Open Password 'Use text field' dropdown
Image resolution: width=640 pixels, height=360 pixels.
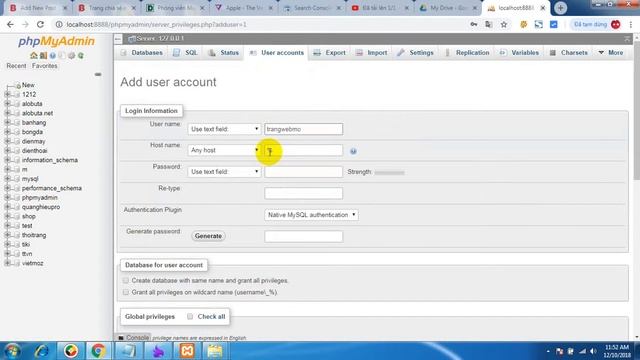point(224,172)
